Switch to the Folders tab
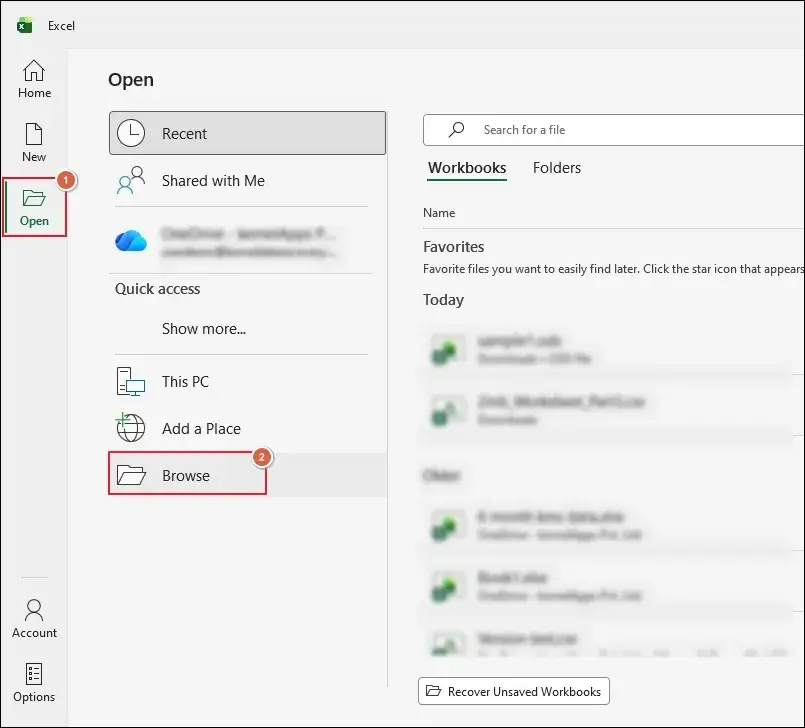 (557, 168)
